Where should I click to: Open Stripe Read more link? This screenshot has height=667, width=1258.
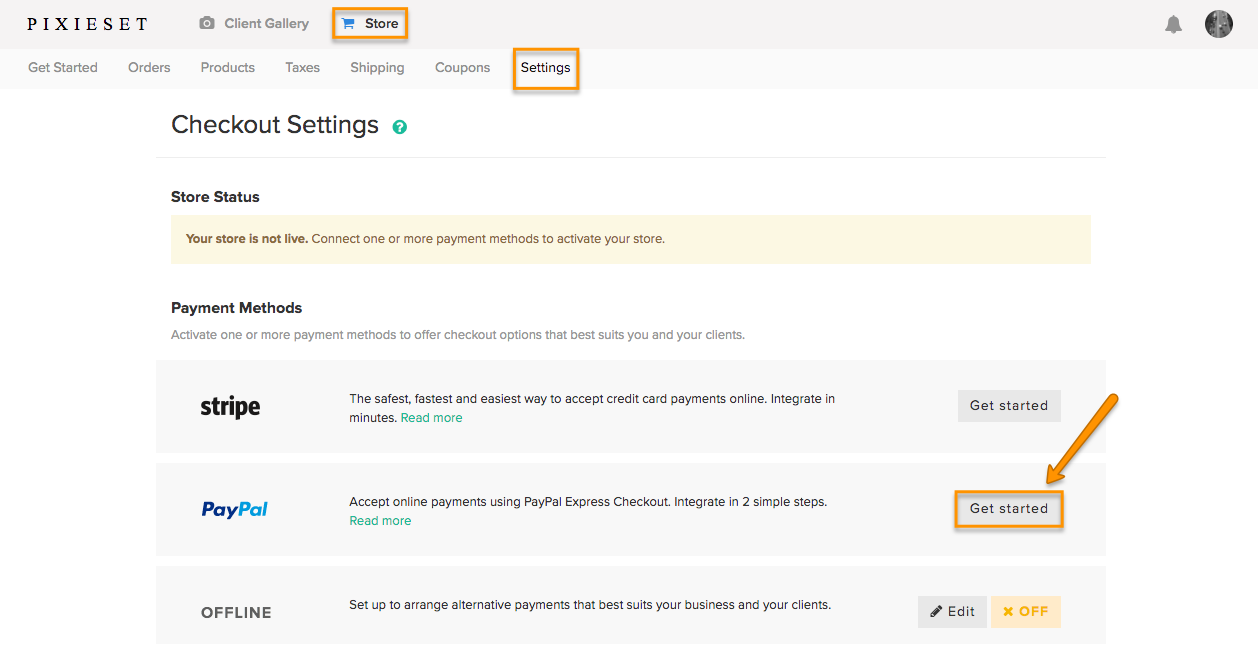click(431, 418)
